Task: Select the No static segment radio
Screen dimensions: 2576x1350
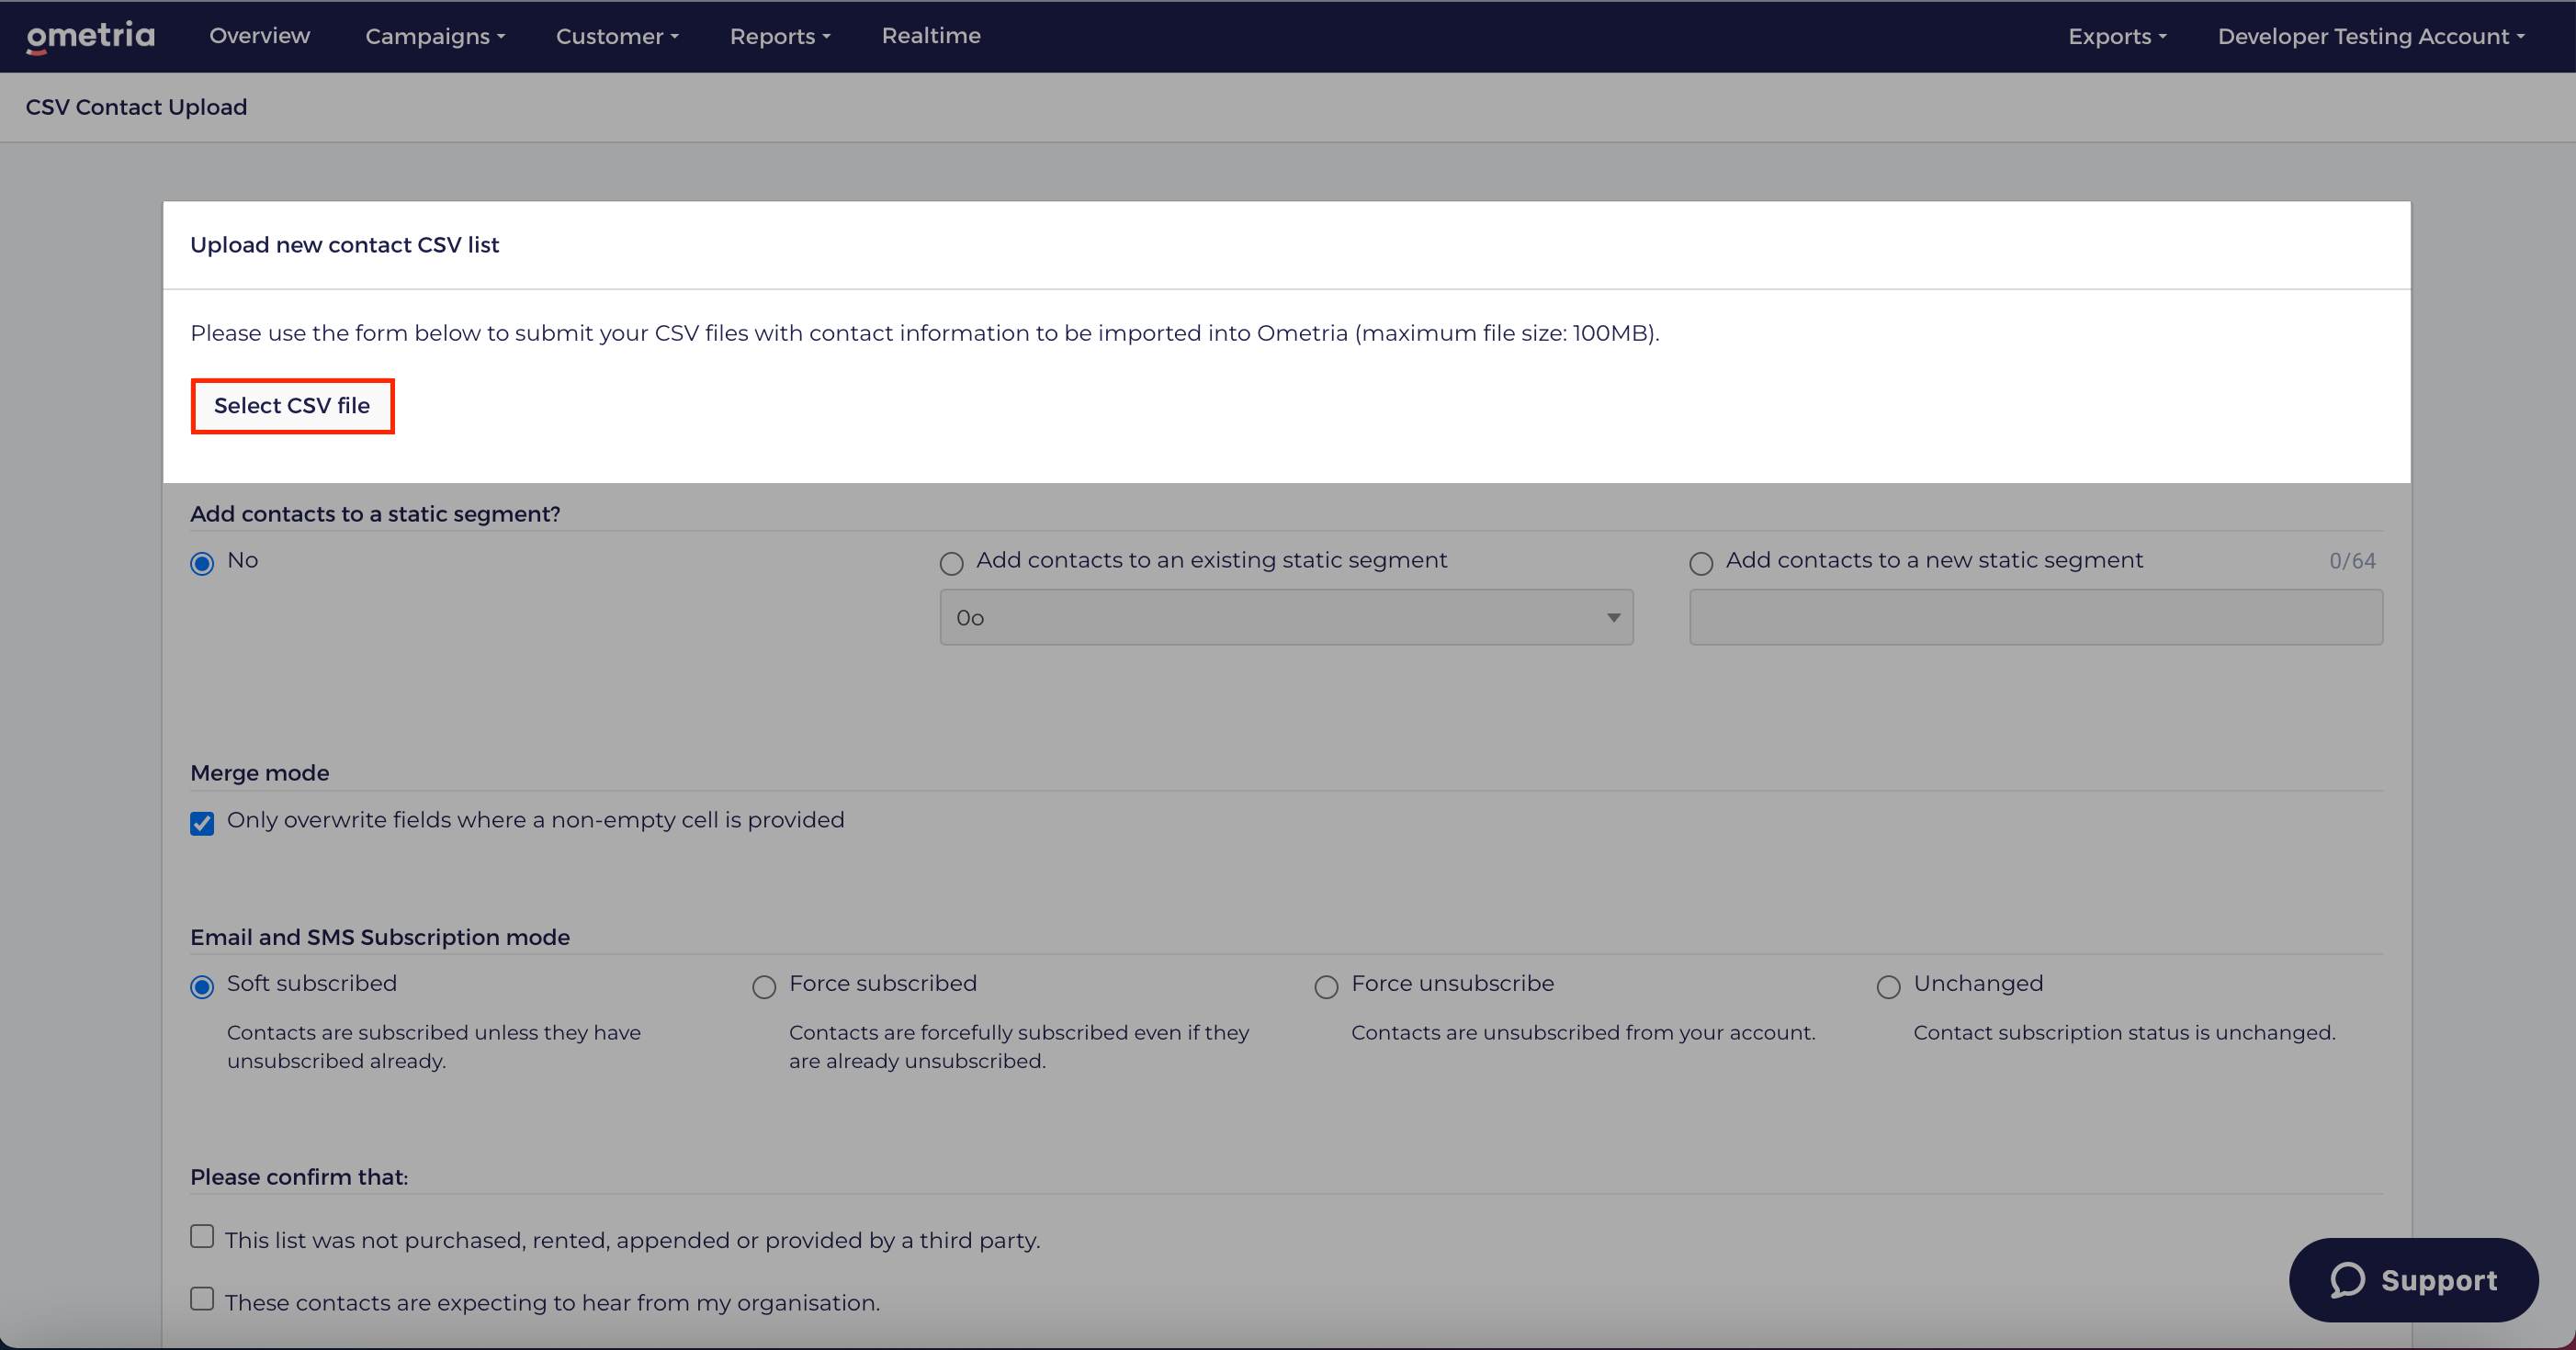Action: [x=202, y=564]
